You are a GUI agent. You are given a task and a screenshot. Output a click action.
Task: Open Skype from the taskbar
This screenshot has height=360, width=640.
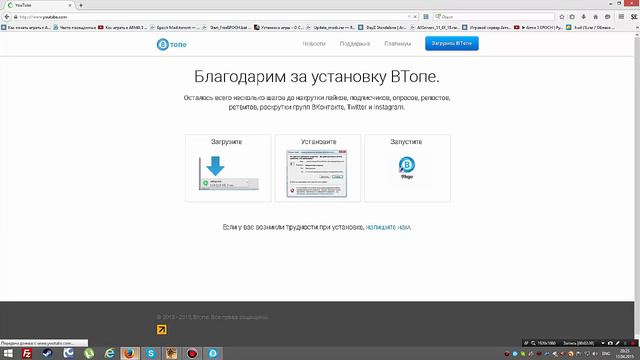point(151,353)
